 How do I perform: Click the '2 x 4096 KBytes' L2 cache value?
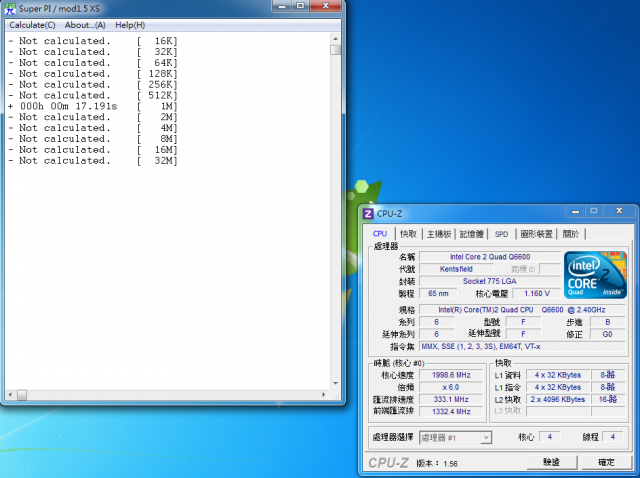[x=558, y=400]
